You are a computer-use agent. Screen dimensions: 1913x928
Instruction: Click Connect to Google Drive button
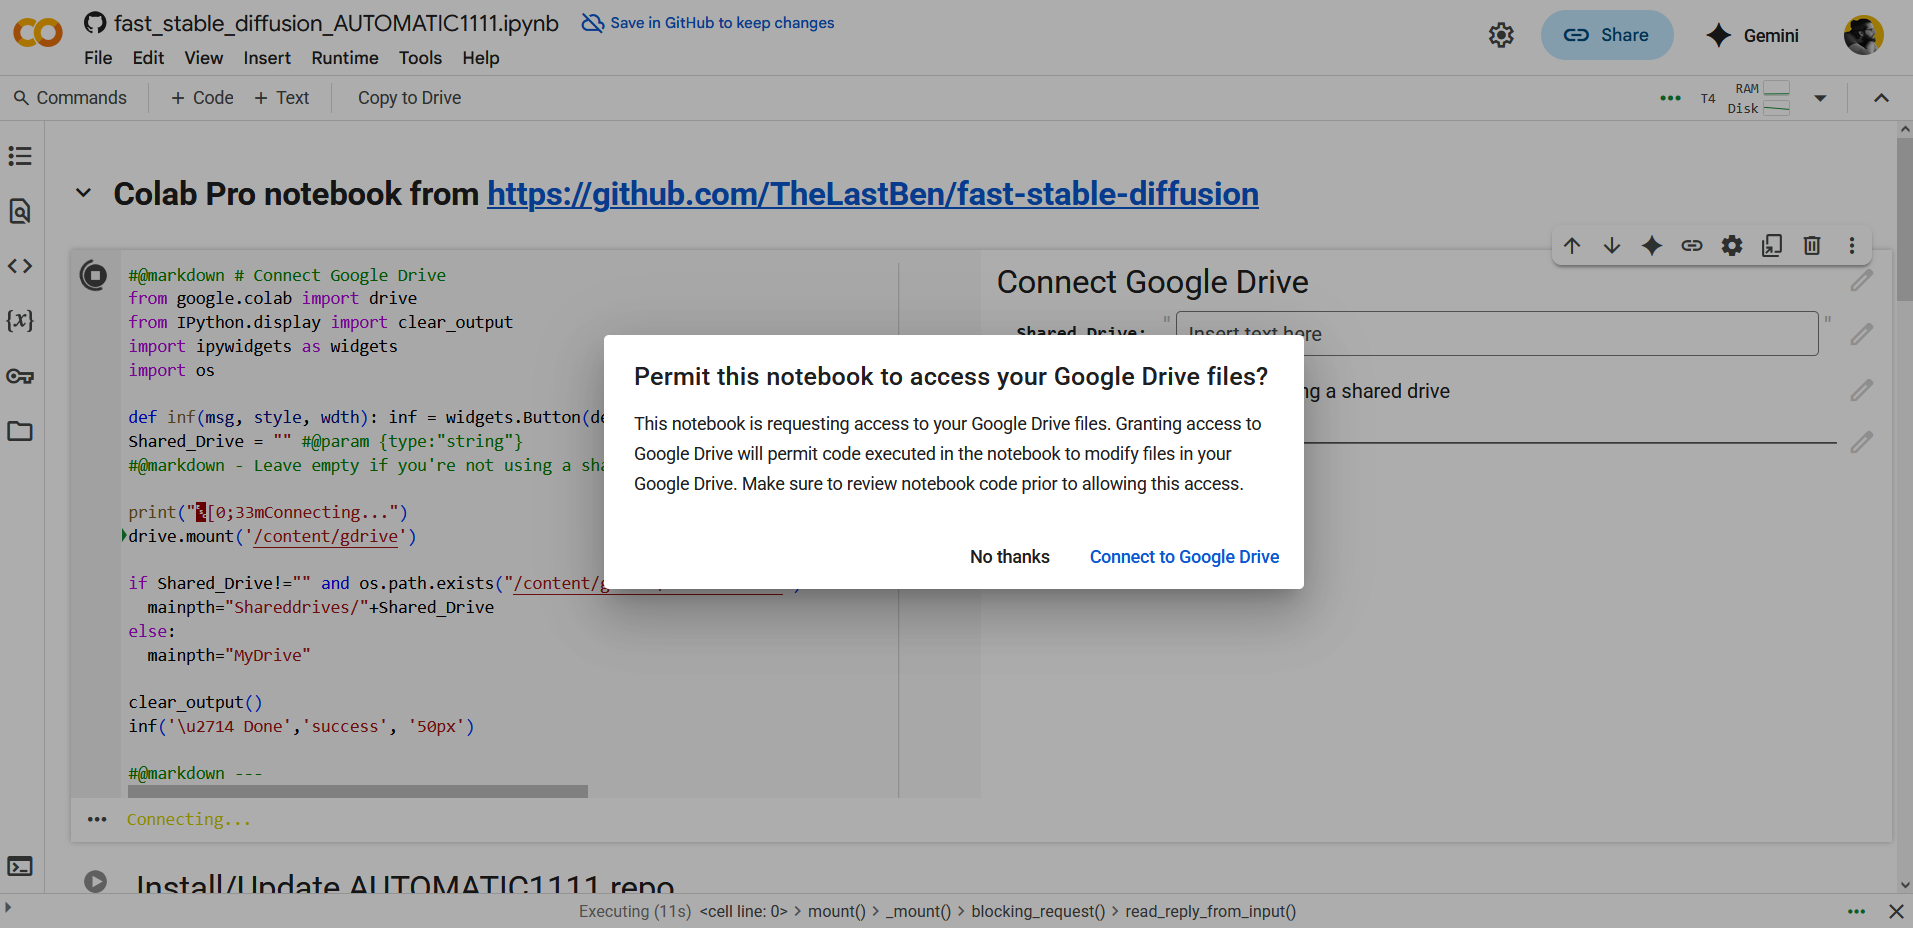pos(1184,557)
